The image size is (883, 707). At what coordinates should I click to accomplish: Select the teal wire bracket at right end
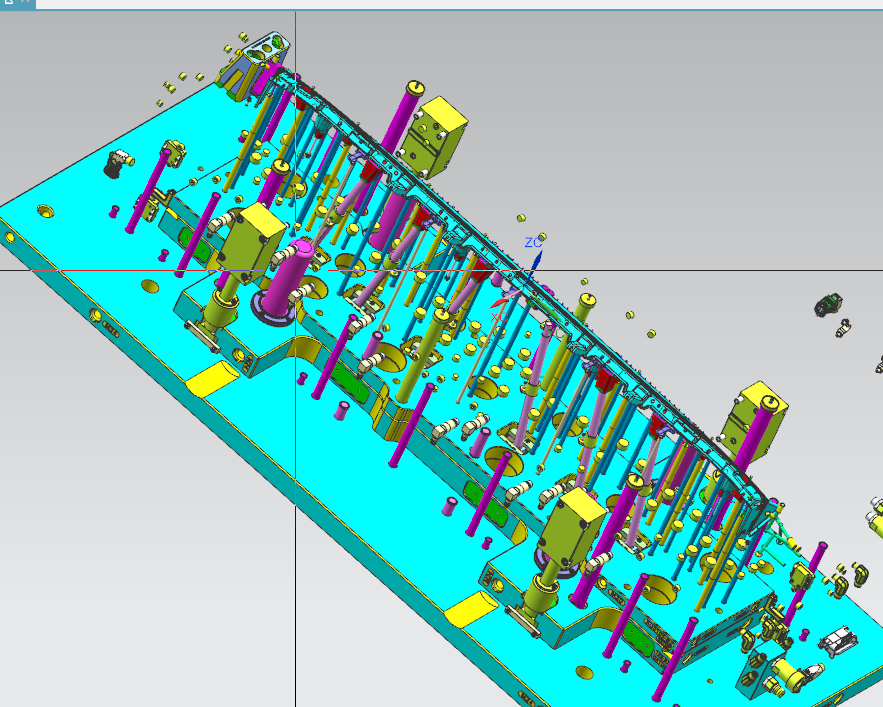776,535
